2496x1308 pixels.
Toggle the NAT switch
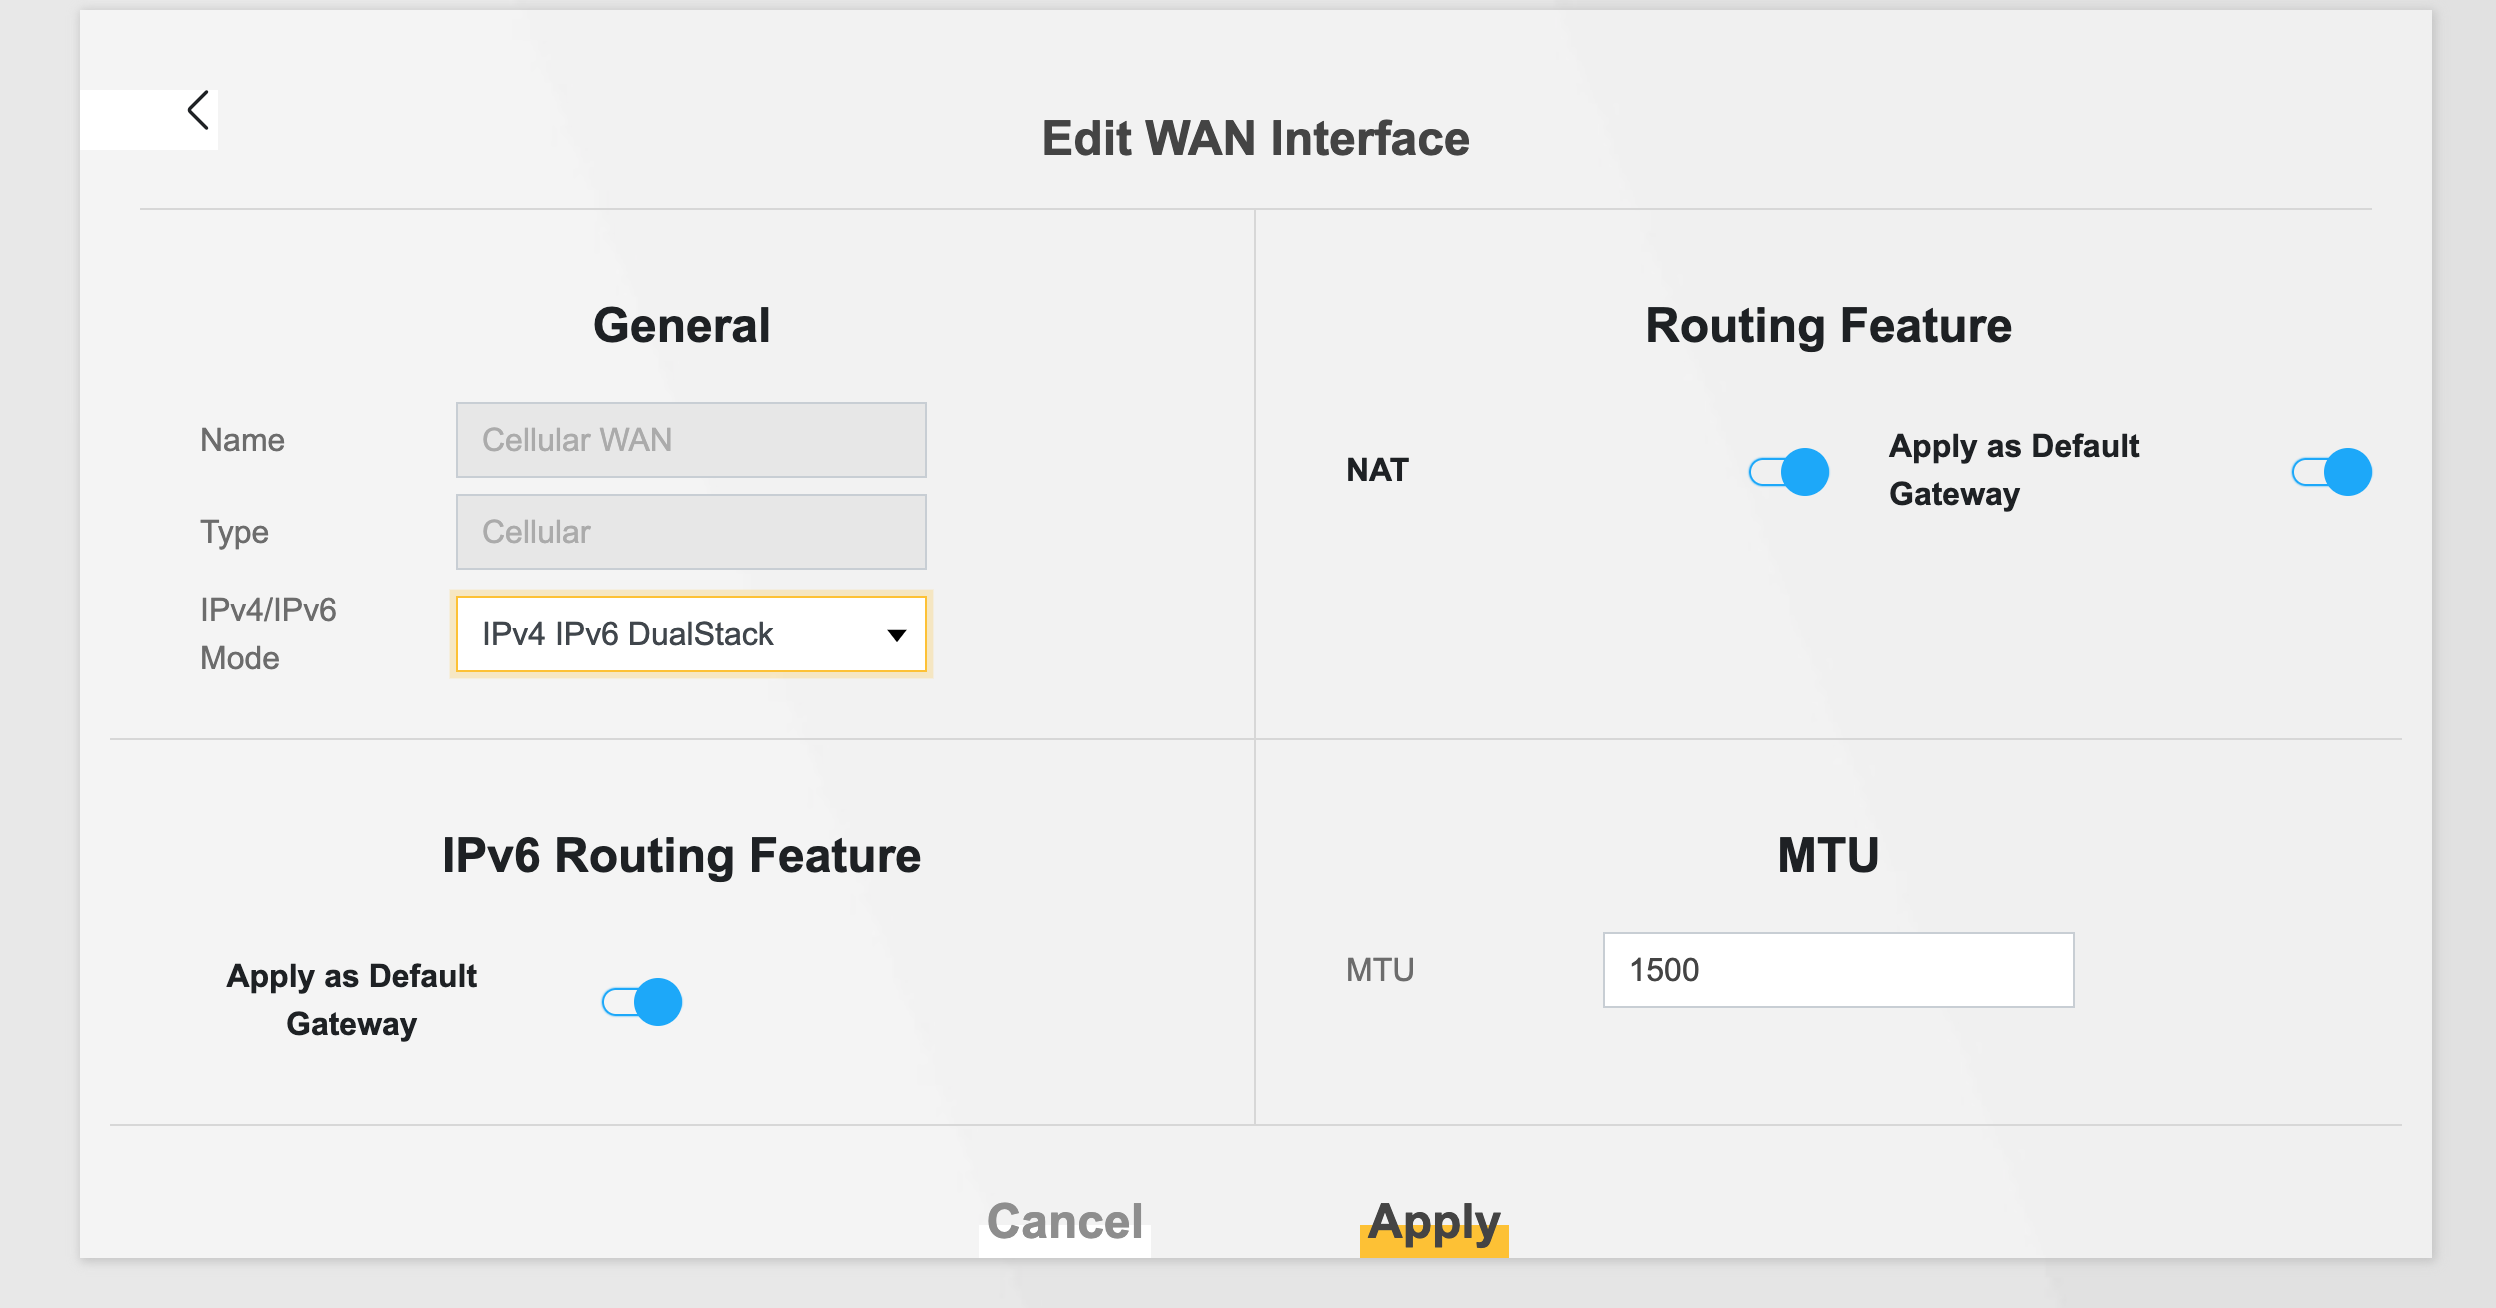[1789, 472]
